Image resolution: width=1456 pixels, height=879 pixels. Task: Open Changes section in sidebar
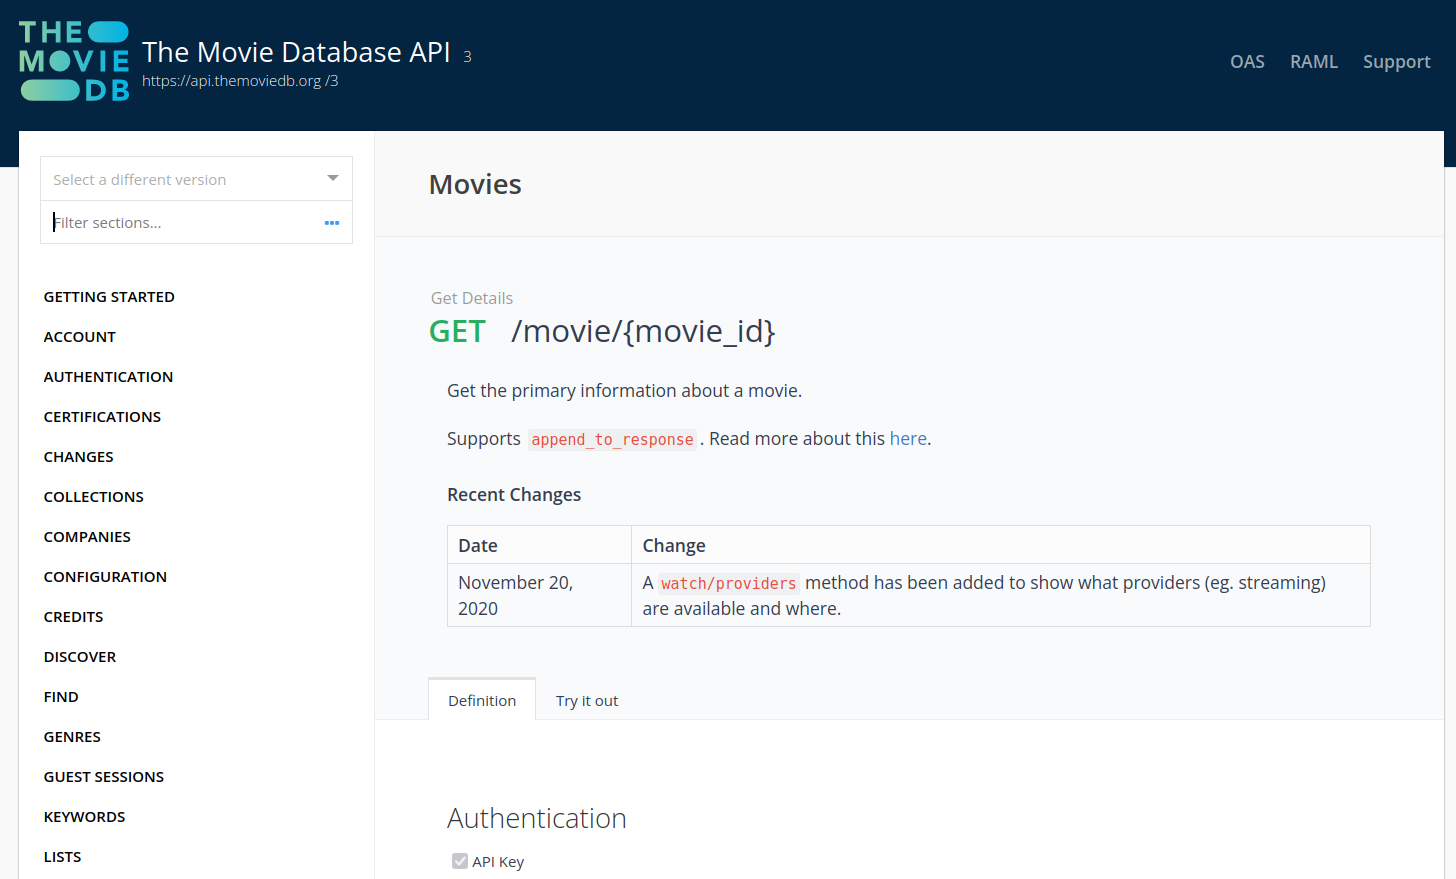point(79,457)
